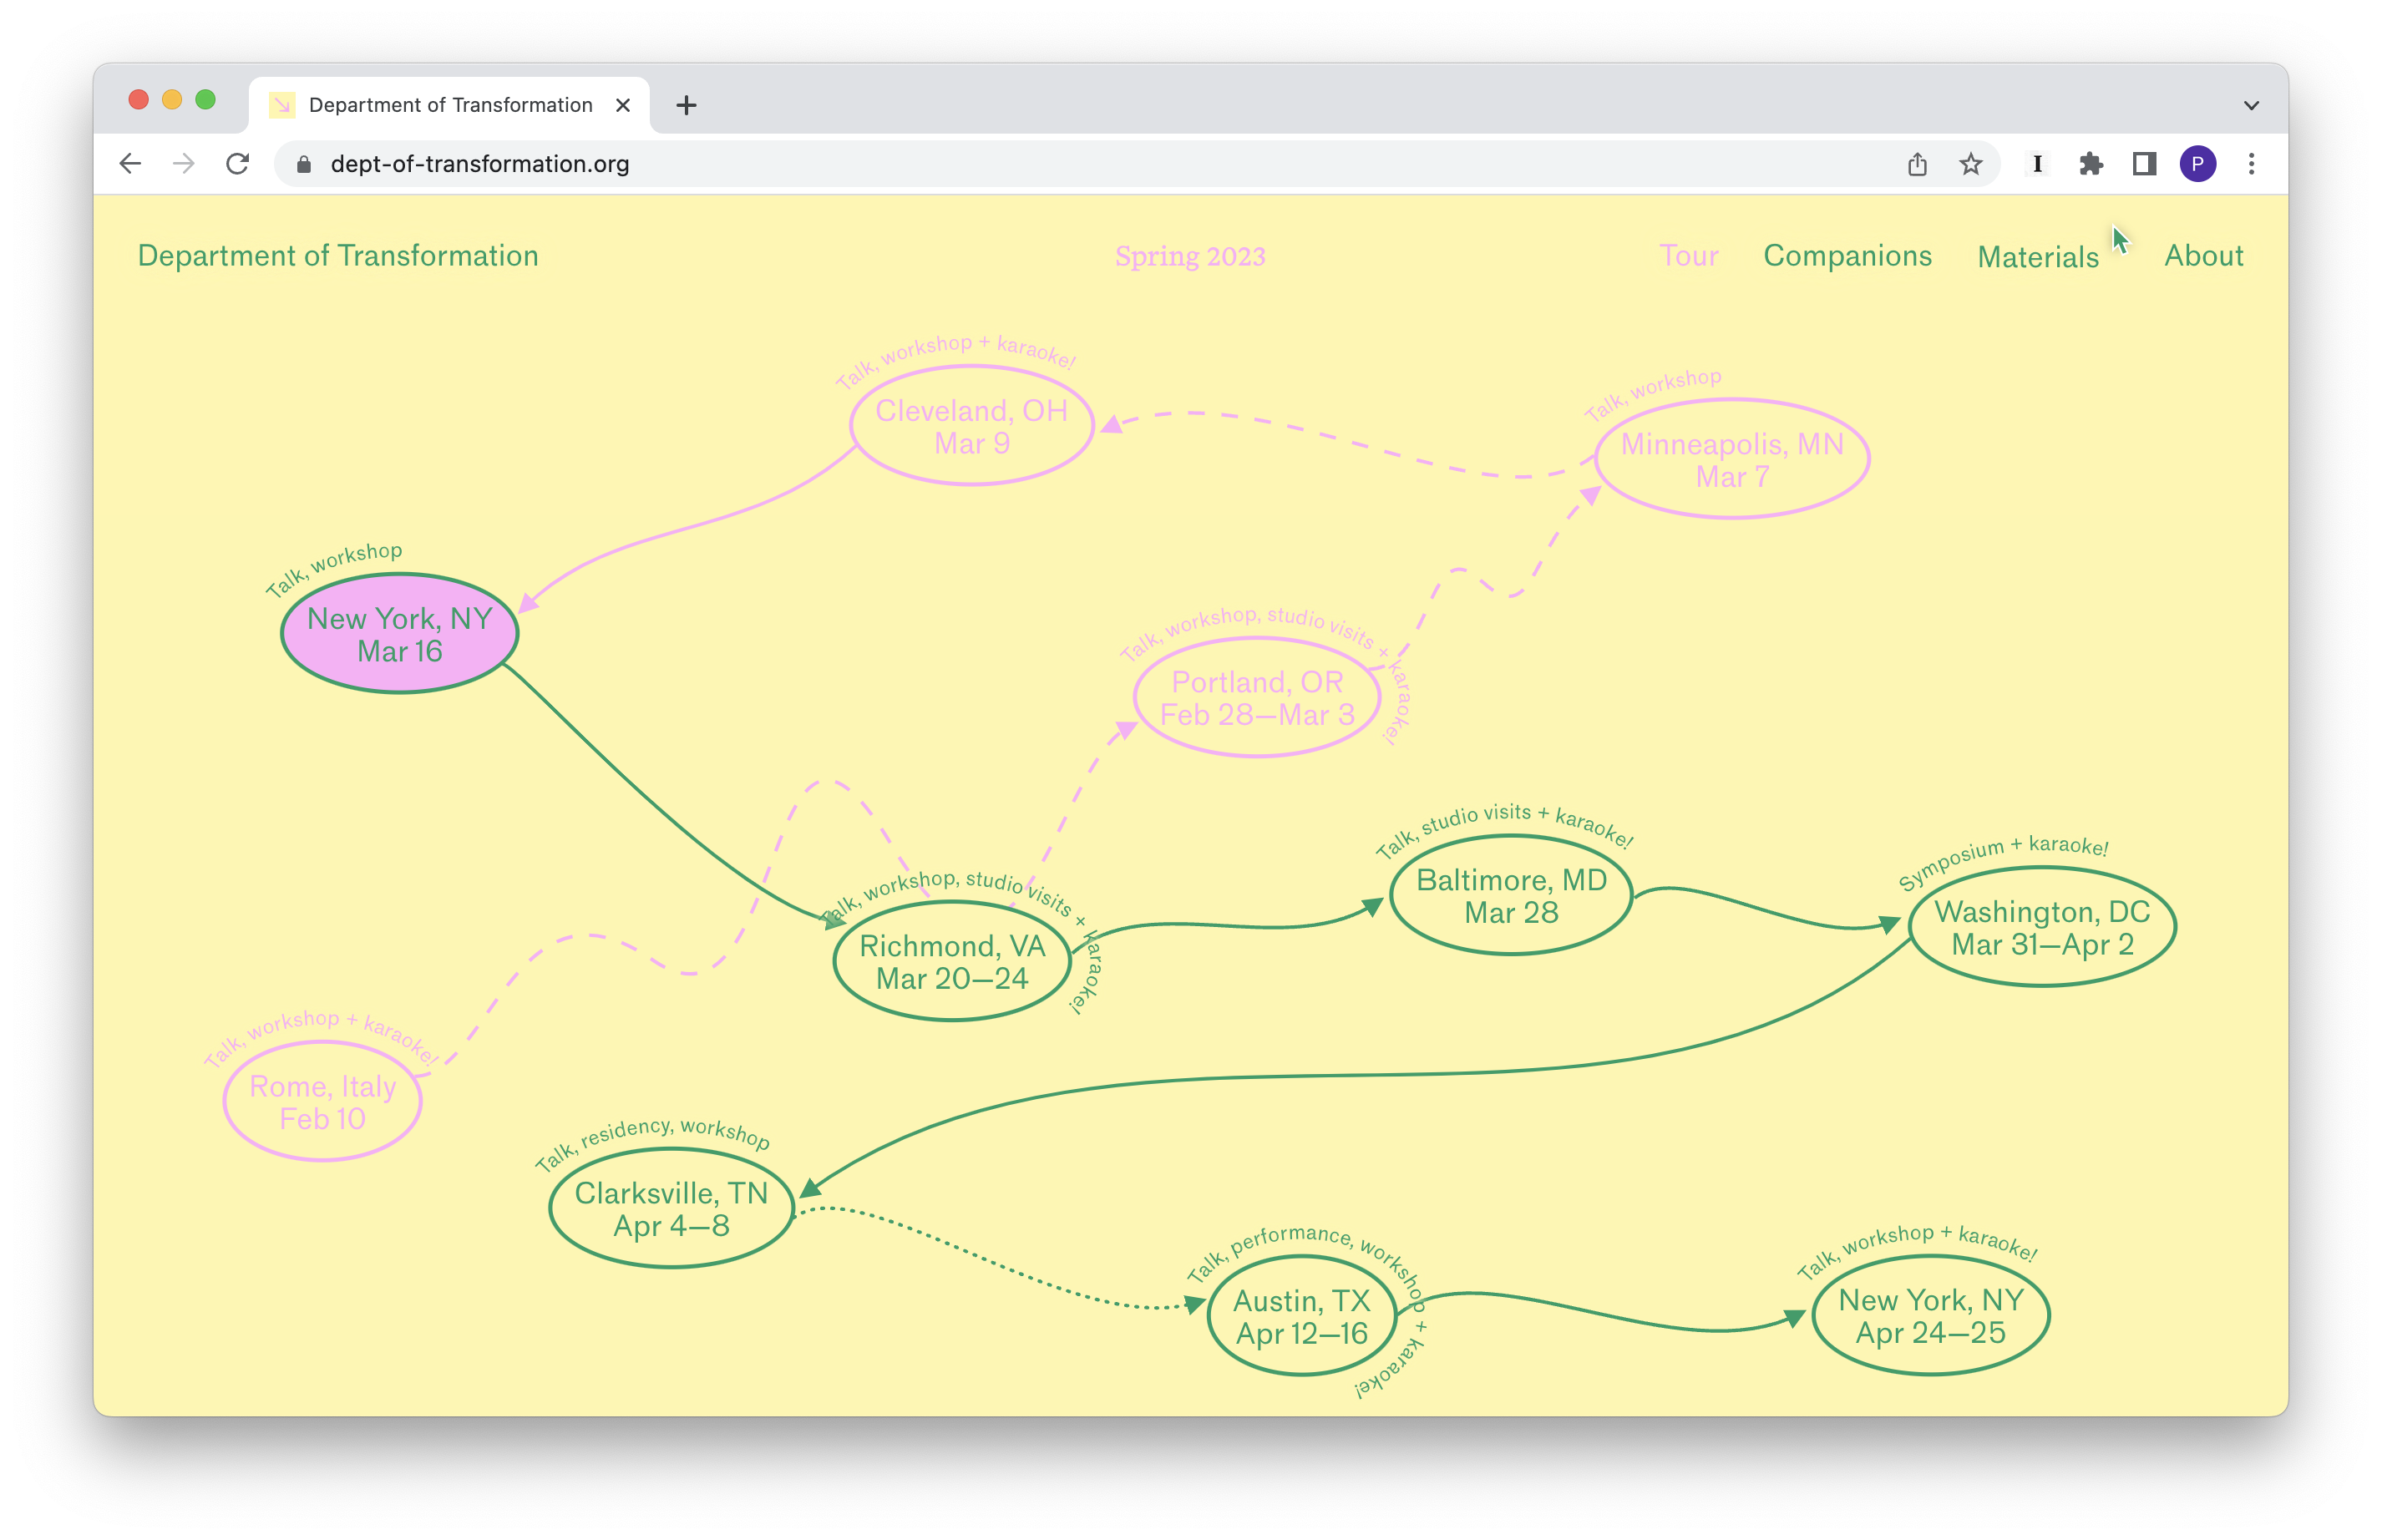Click the forward navigation arrow

[184, 164]
